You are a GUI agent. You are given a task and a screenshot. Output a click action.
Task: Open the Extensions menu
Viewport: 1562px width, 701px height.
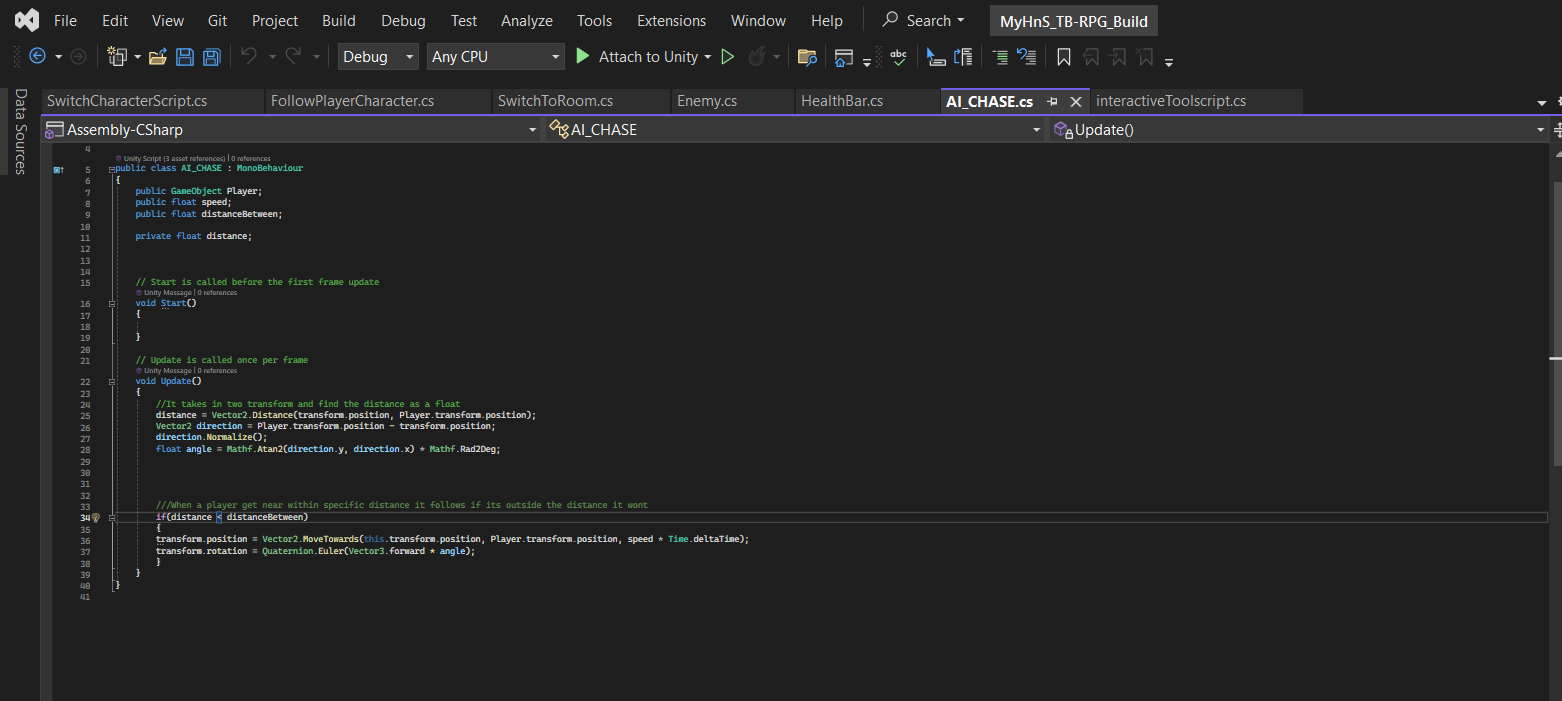671,20
